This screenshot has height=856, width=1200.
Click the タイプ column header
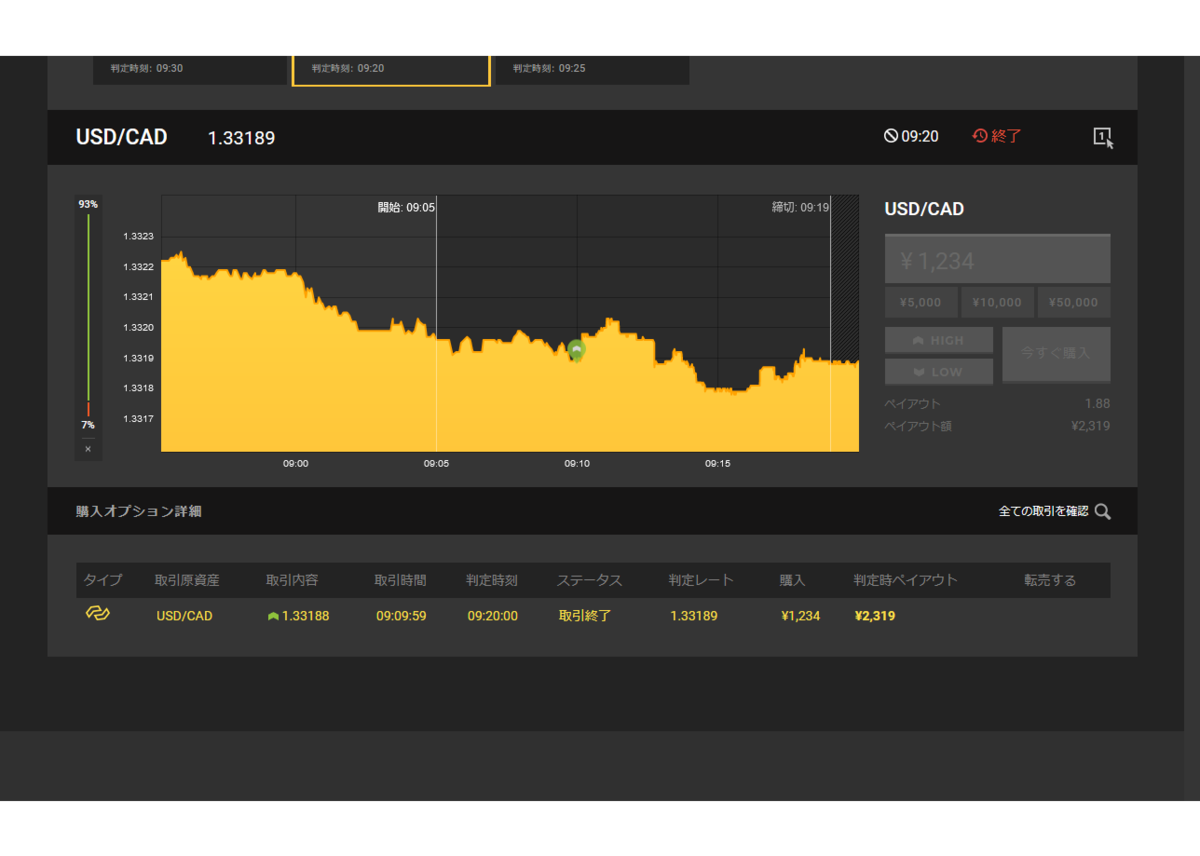pyautogui.click(x=103, y=580)
